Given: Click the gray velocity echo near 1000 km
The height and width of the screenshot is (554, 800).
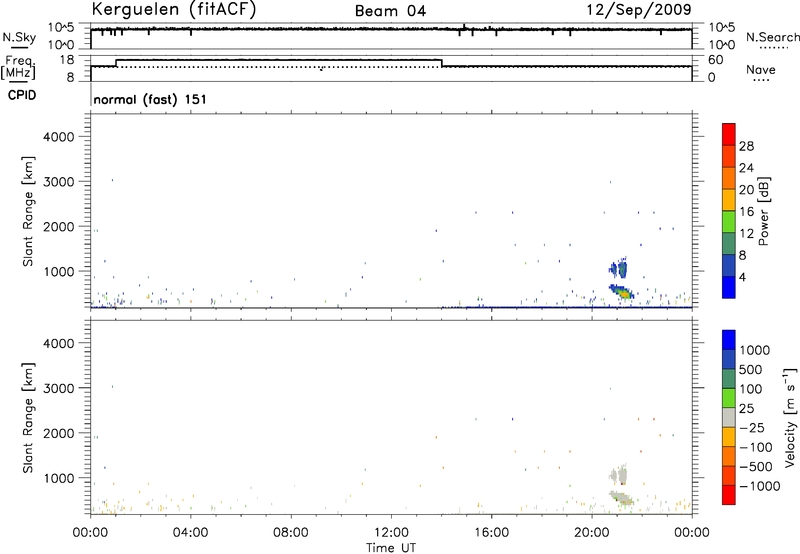Looking at the screenshot, I should click(618, 475).
